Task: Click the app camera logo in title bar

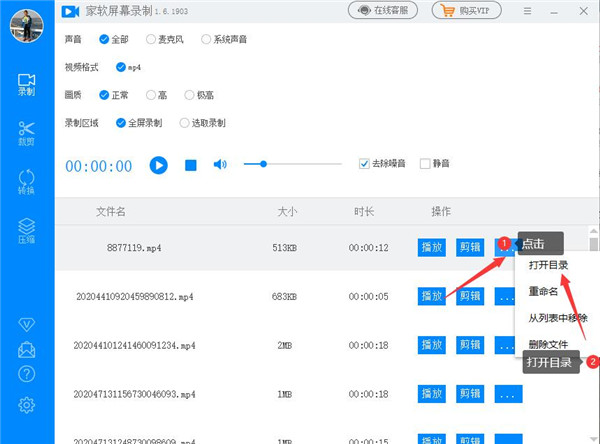Action: (70, 11)
